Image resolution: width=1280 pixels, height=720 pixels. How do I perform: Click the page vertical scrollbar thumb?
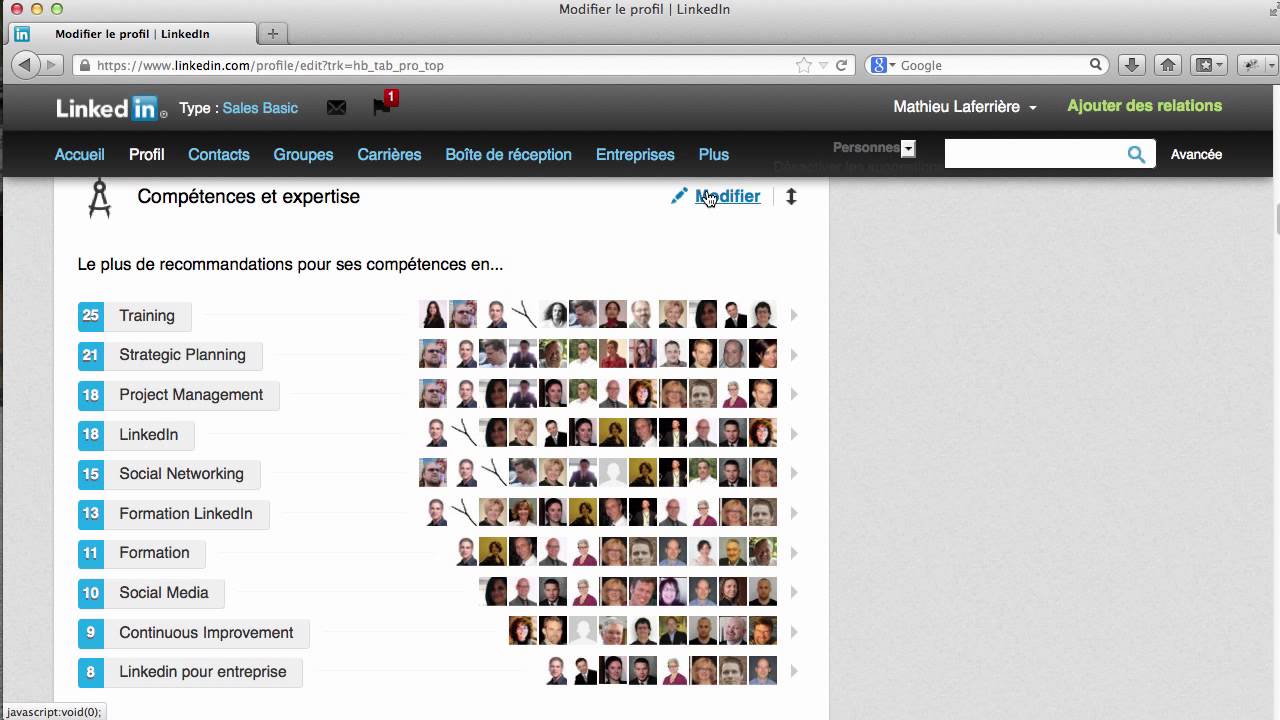(1278, 219)
